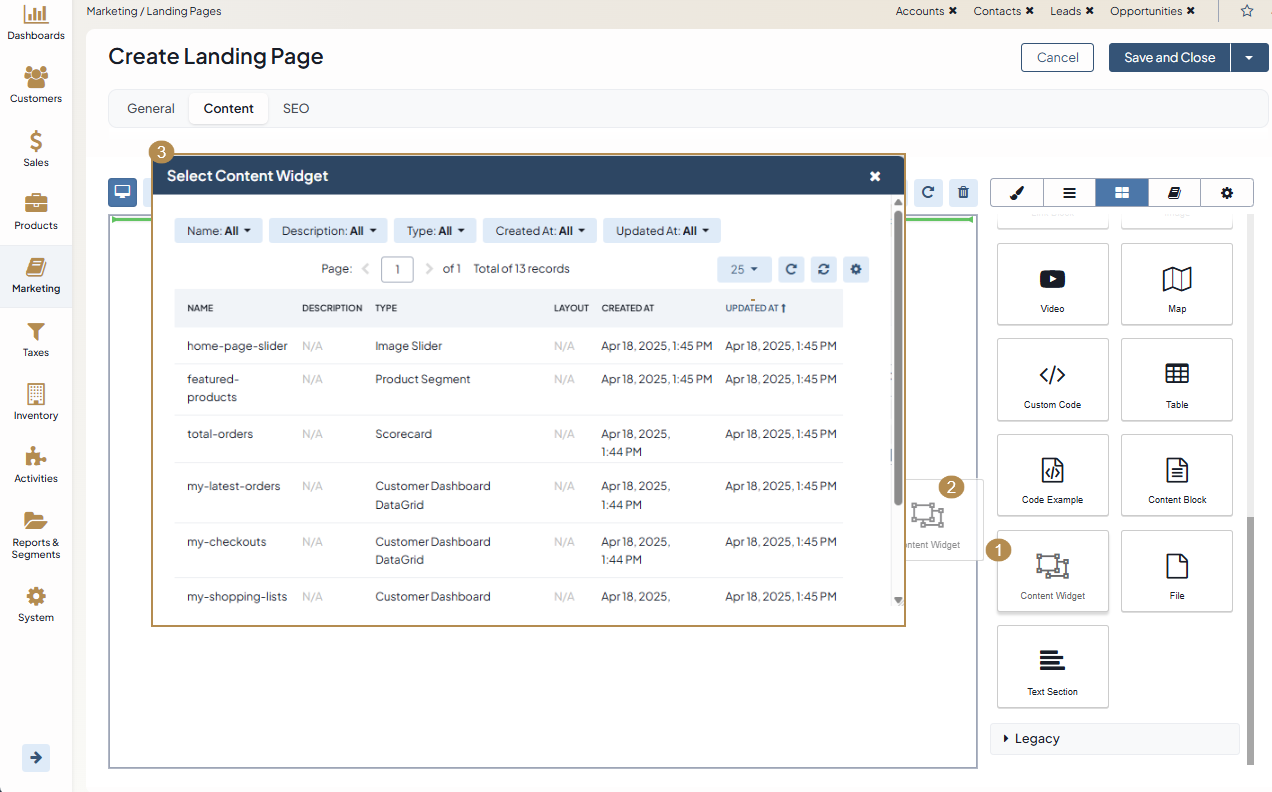The image size is (1272, 792).
Task: Toggle desktop device view
Action: 123,192
